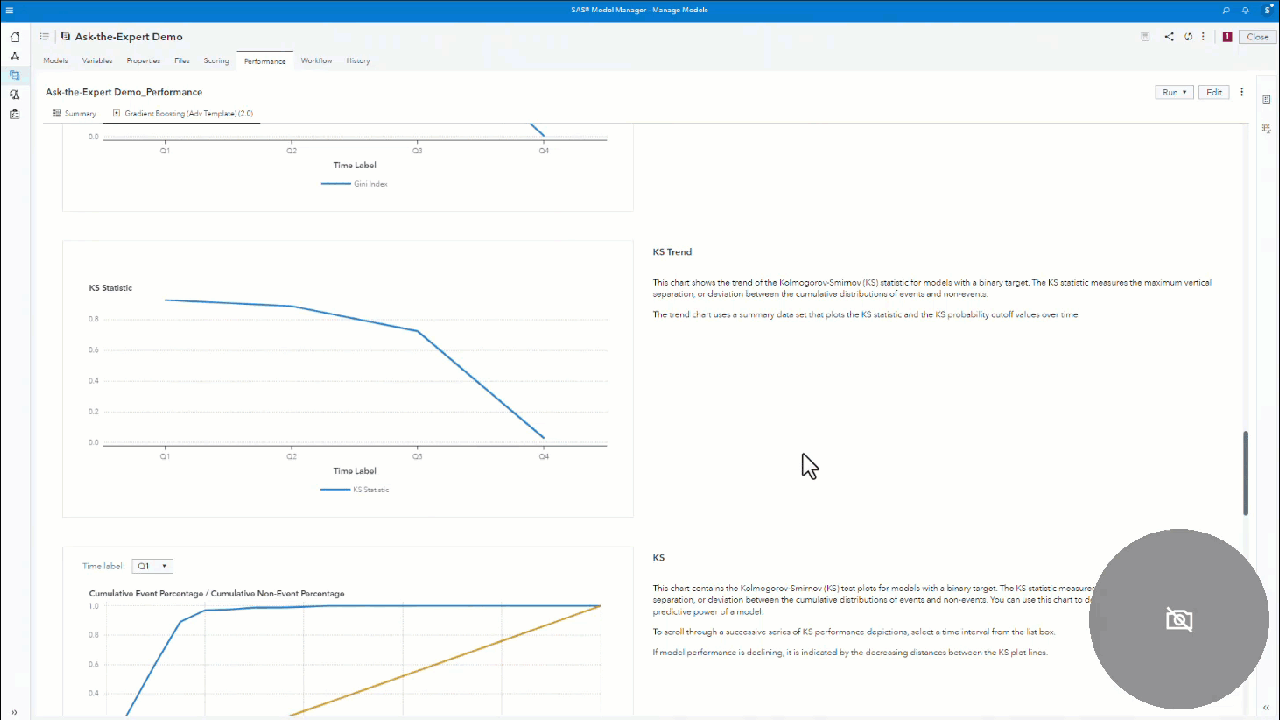This screenshot has width=1280, height=720.
Task: Select the Performance tab
Action: tap(265, 61)
